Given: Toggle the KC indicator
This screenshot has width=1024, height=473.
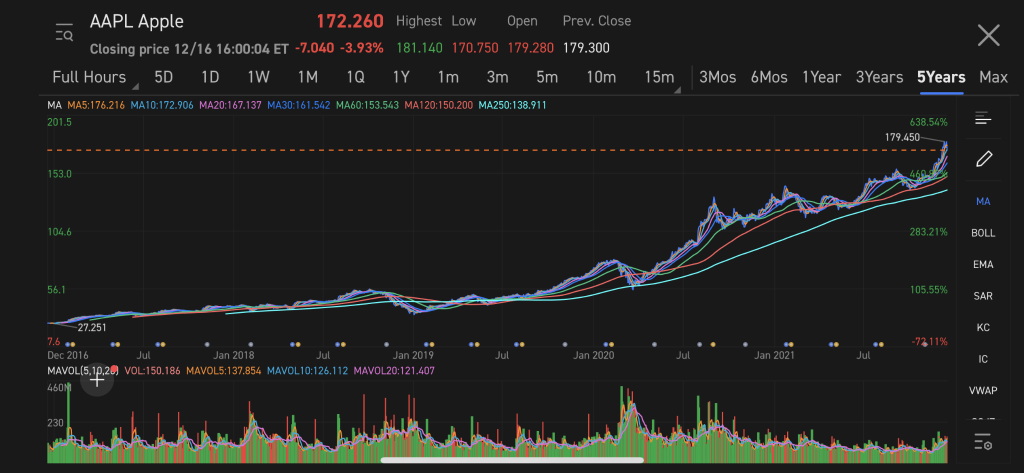Looking at the screenshot, I should 983,327.
